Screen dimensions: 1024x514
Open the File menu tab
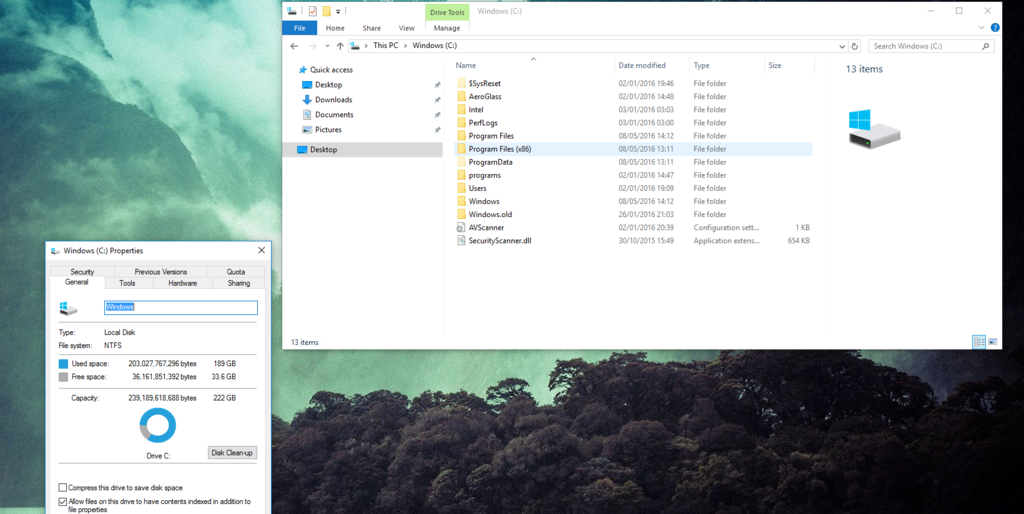pos(300,28)
